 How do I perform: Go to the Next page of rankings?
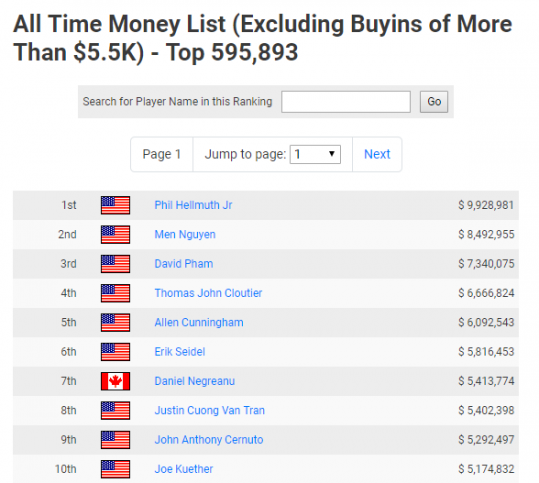[x=377, y=154]
